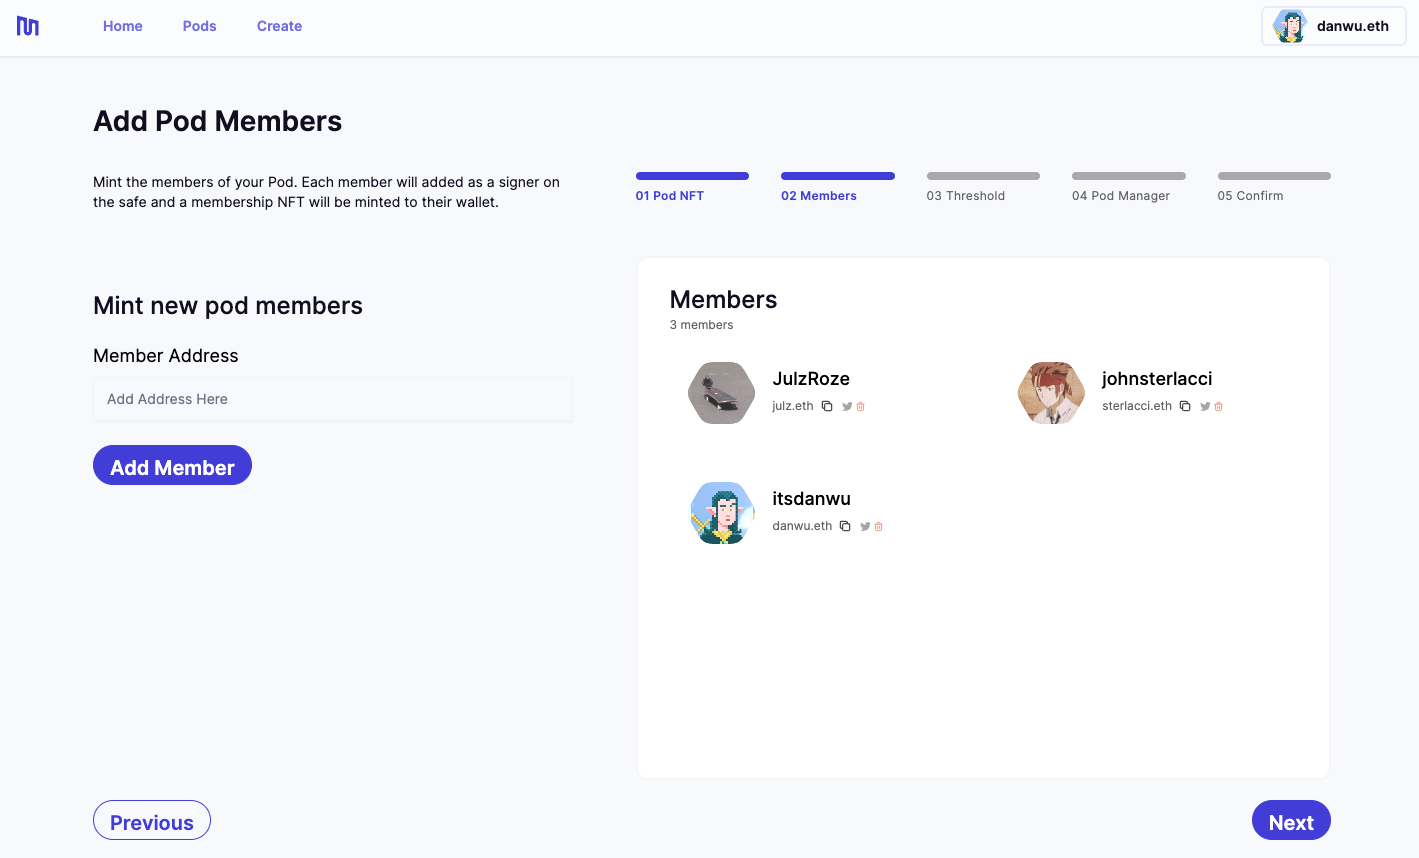This screenshot has height=858, width=1419.
Task: Click the julz.eth address text
Action: point(793,406)
